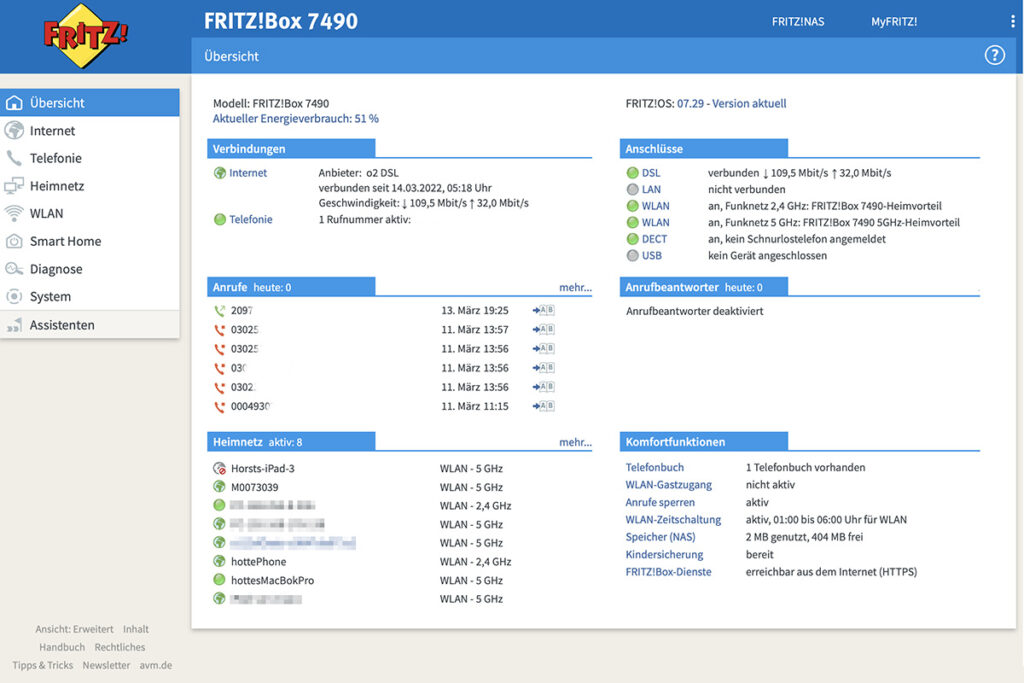Click the phone handset icon for Telefonie
The width and height of the screenshot is (1024, 683).
point(14,158)
